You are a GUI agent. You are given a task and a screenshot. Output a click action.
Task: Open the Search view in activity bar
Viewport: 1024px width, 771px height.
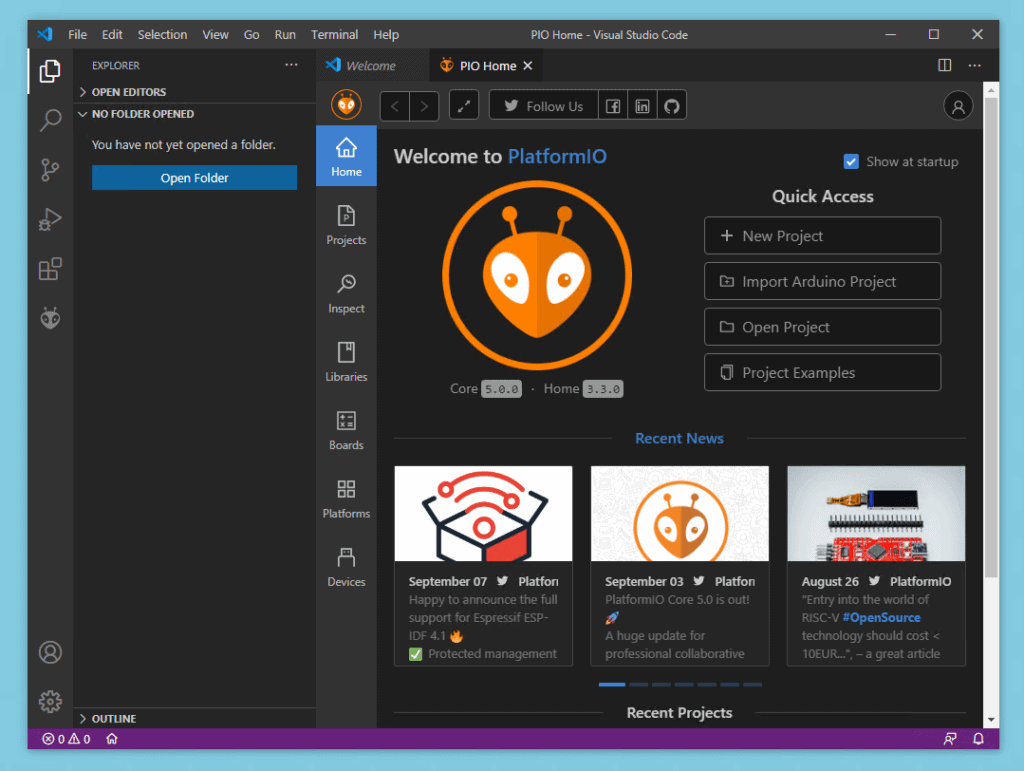(x=50, y=120)
